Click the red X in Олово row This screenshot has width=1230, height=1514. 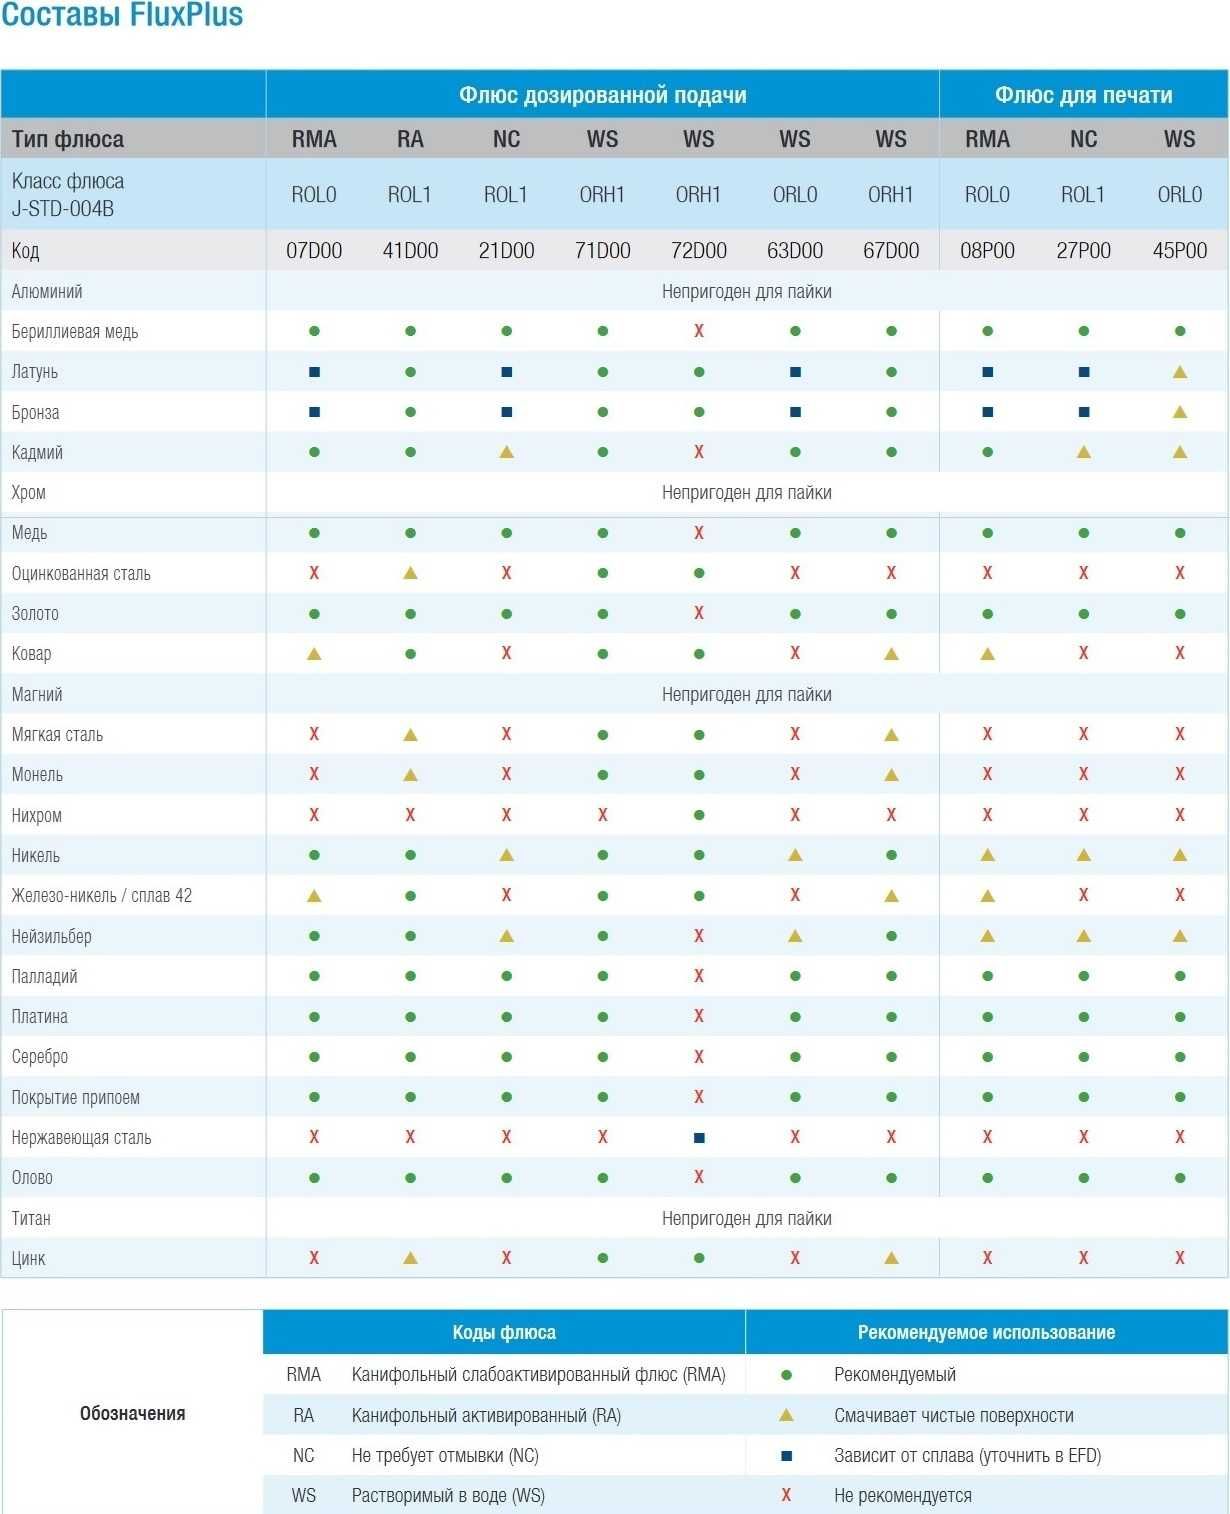699,1177
